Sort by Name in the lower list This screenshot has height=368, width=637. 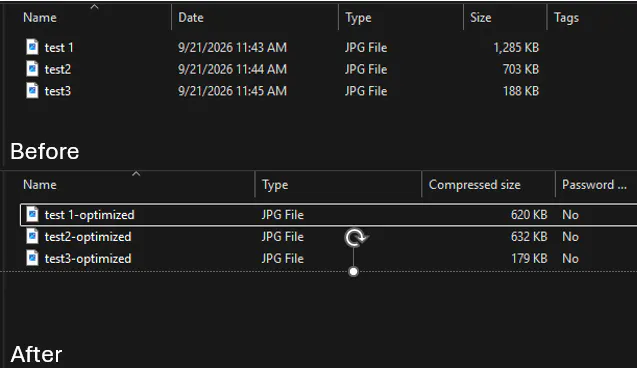[x=40, y=184]
